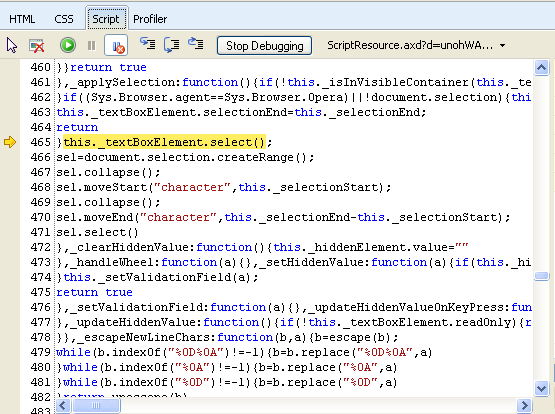Image resolution: width=555 pixels, height=414 pixels.
Task: Click line 471 sel.select()
Action: tap(97, 232)
